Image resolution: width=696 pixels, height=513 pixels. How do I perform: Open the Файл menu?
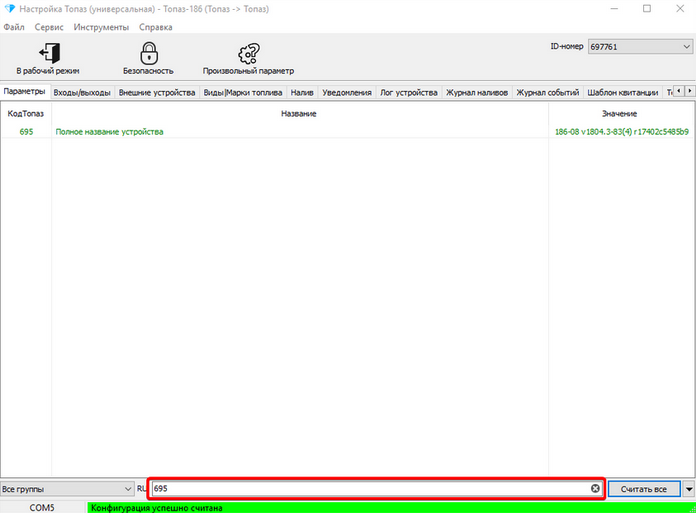14,27
